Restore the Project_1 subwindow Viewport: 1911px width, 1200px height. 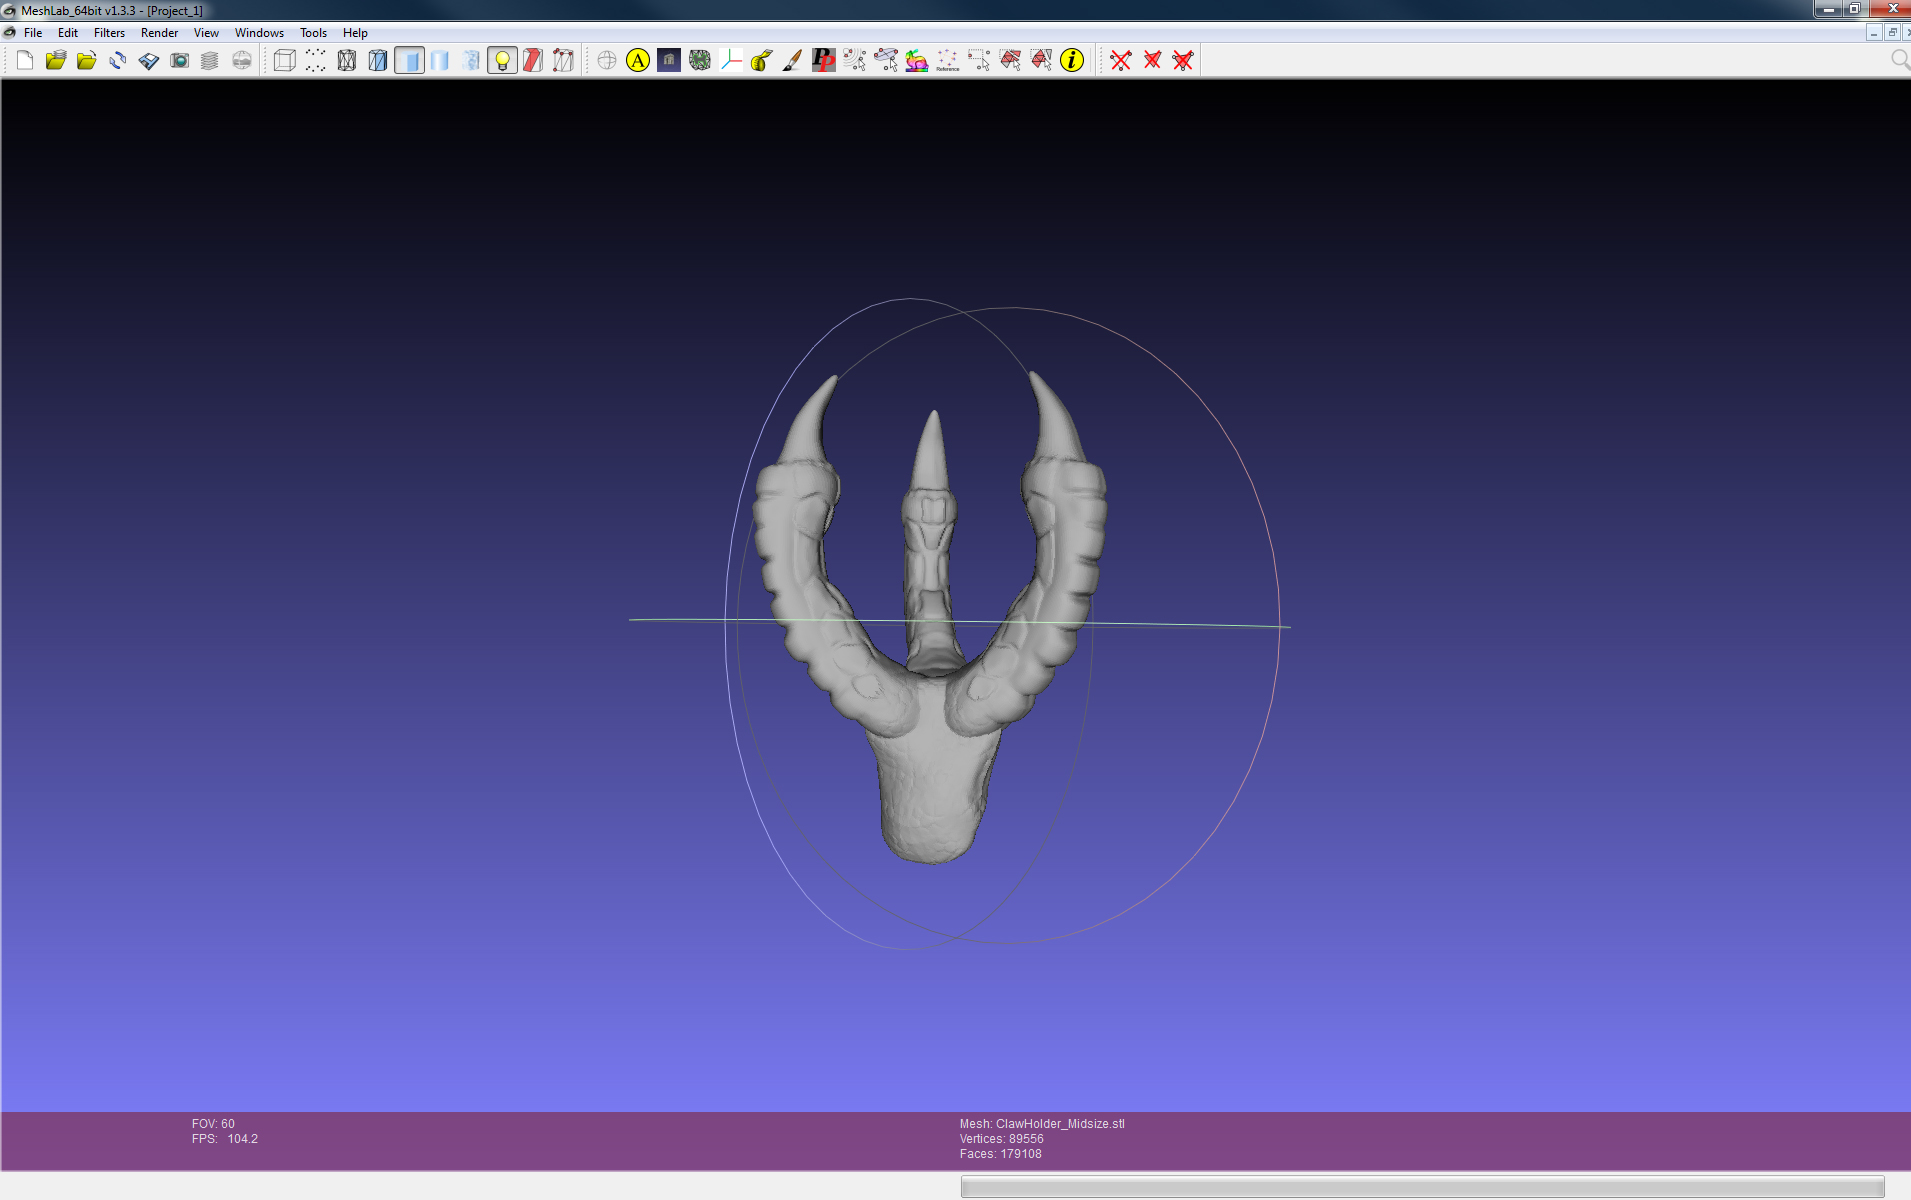click(x=1892, y=33)
